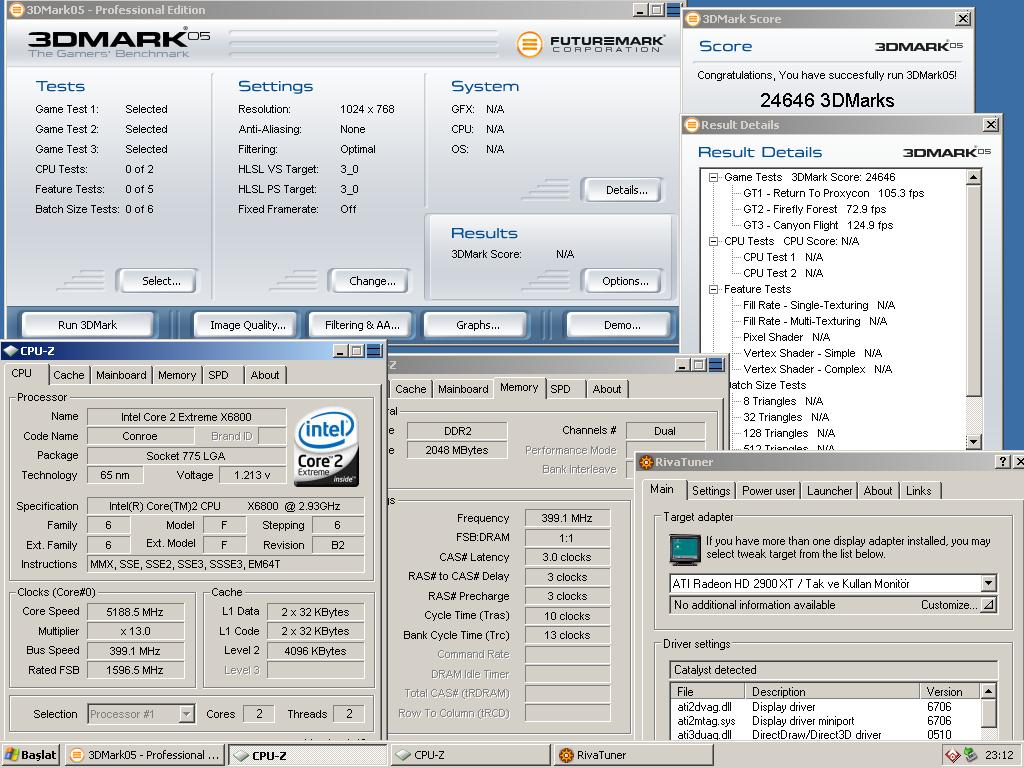The image size is (1024, 768).
Task: Collapse the Feature Tests tree node
Action: coord(714,289)
